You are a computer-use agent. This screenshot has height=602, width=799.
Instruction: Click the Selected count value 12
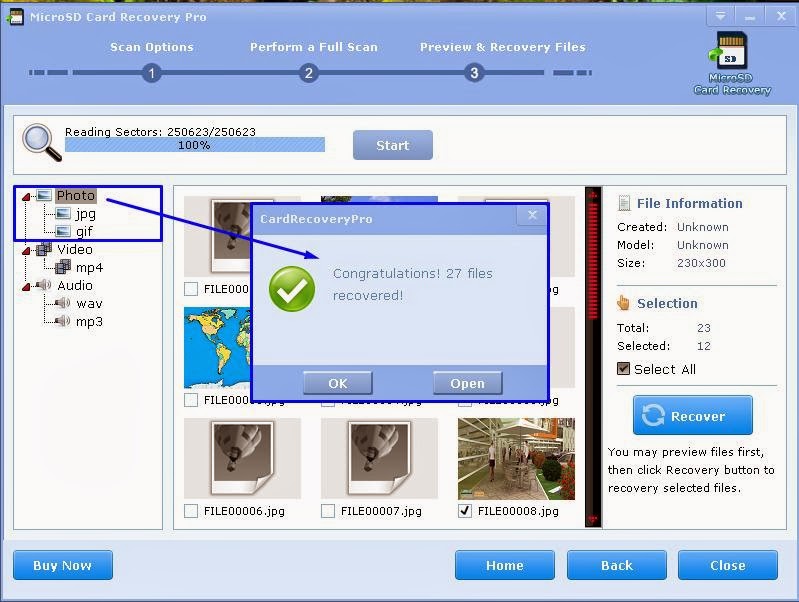click(x=704, y=346)
